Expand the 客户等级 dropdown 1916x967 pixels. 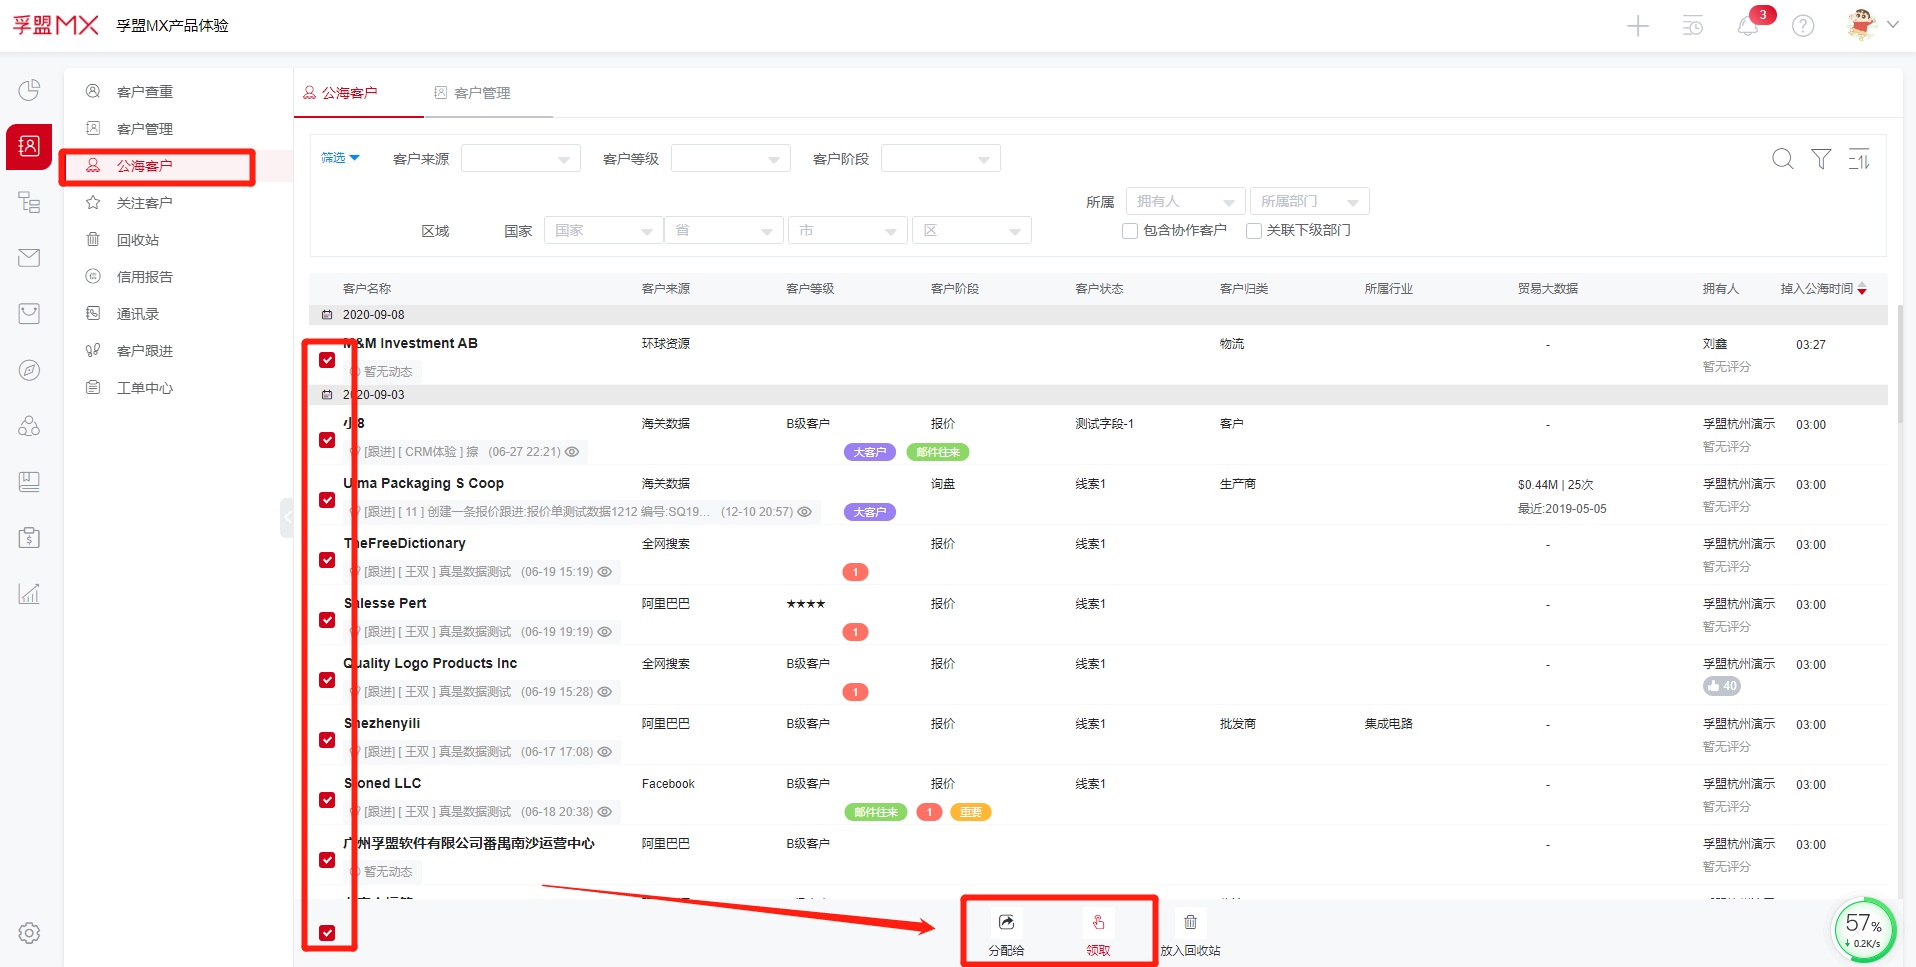[730, 159]
